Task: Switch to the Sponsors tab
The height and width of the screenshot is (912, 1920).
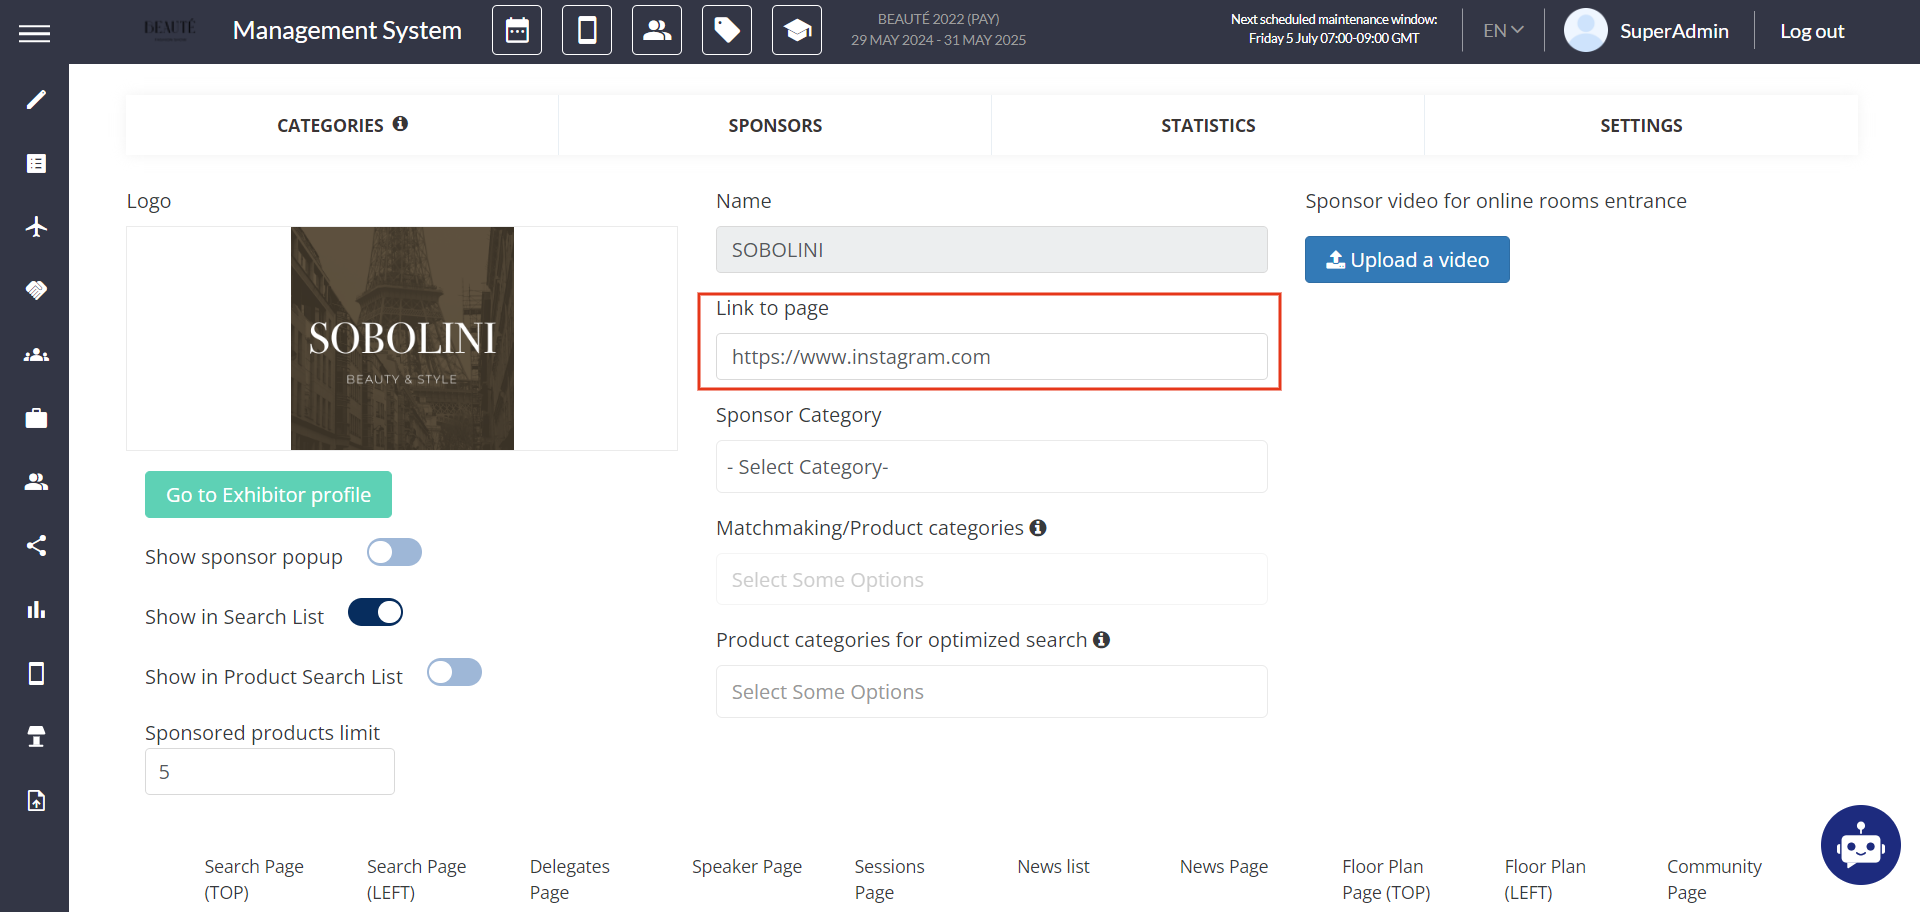Action: point(775,125)
